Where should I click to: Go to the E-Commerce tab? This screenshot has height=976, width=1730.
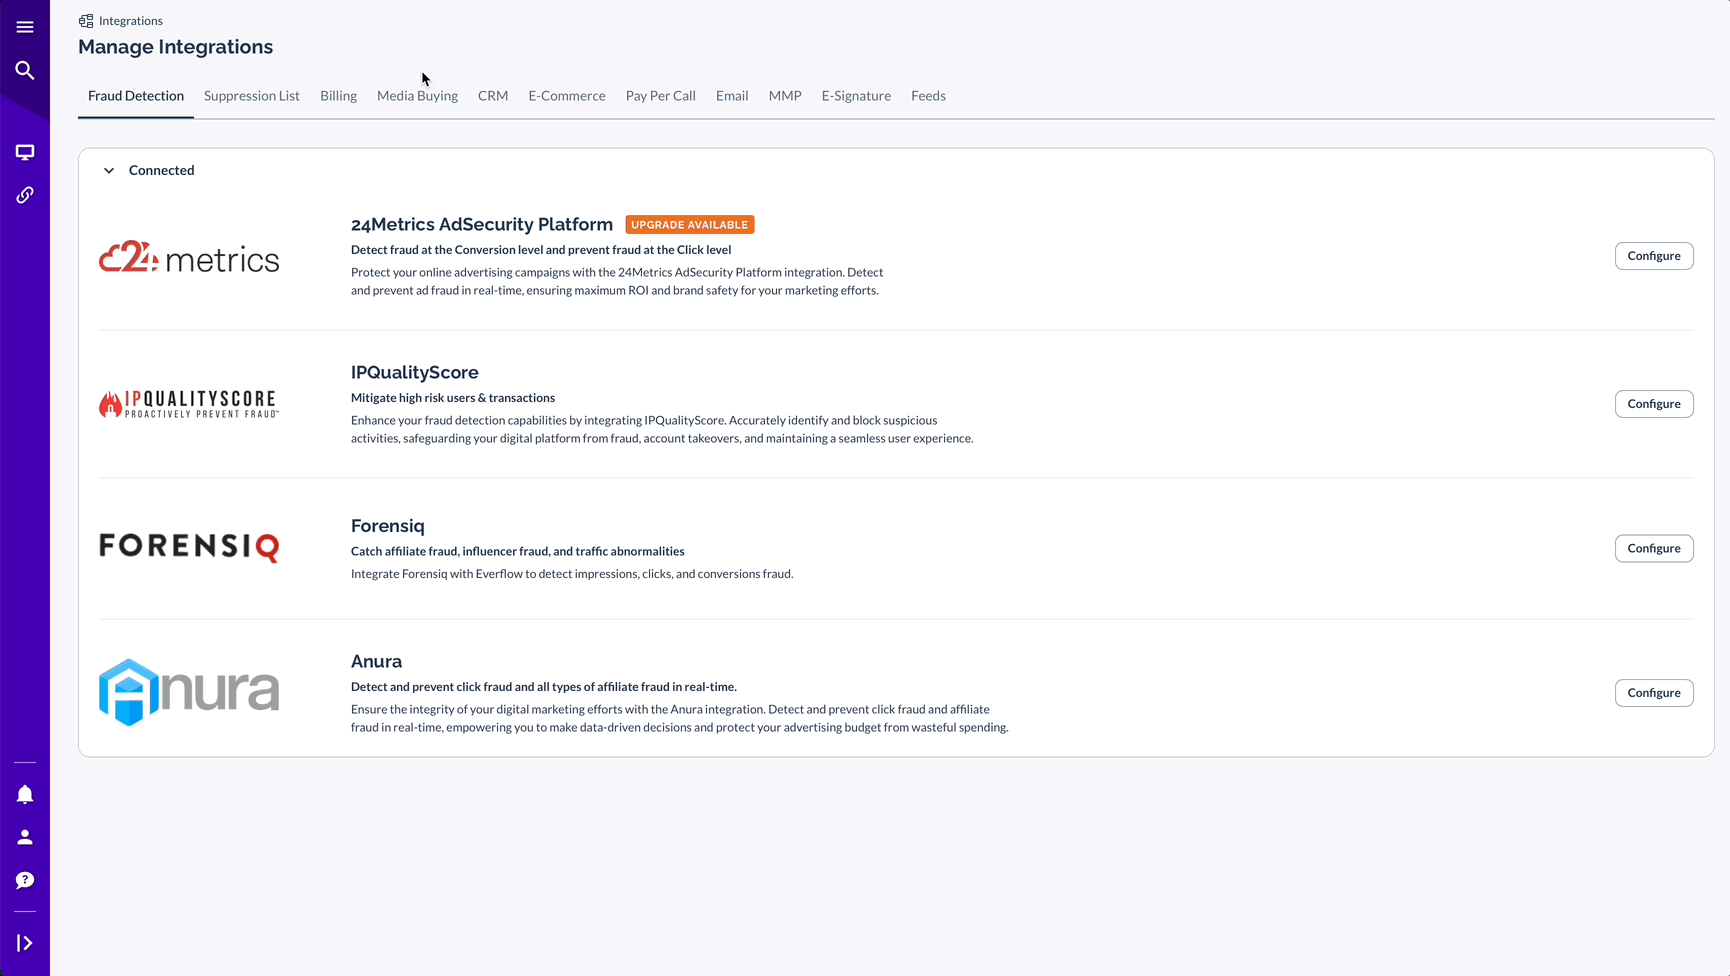coord(567,96)
